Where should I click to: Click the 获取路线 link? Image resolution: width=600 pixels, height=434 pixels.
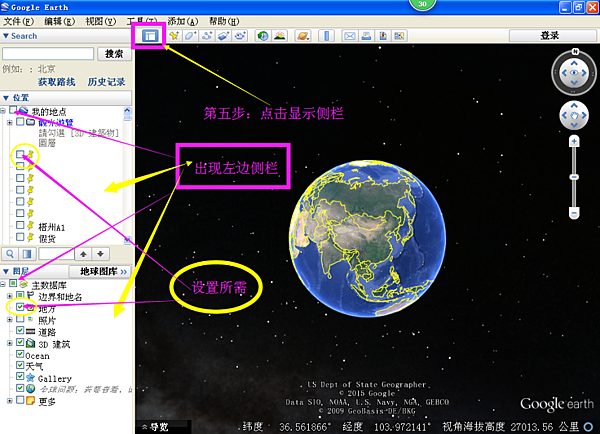(57, 82)
